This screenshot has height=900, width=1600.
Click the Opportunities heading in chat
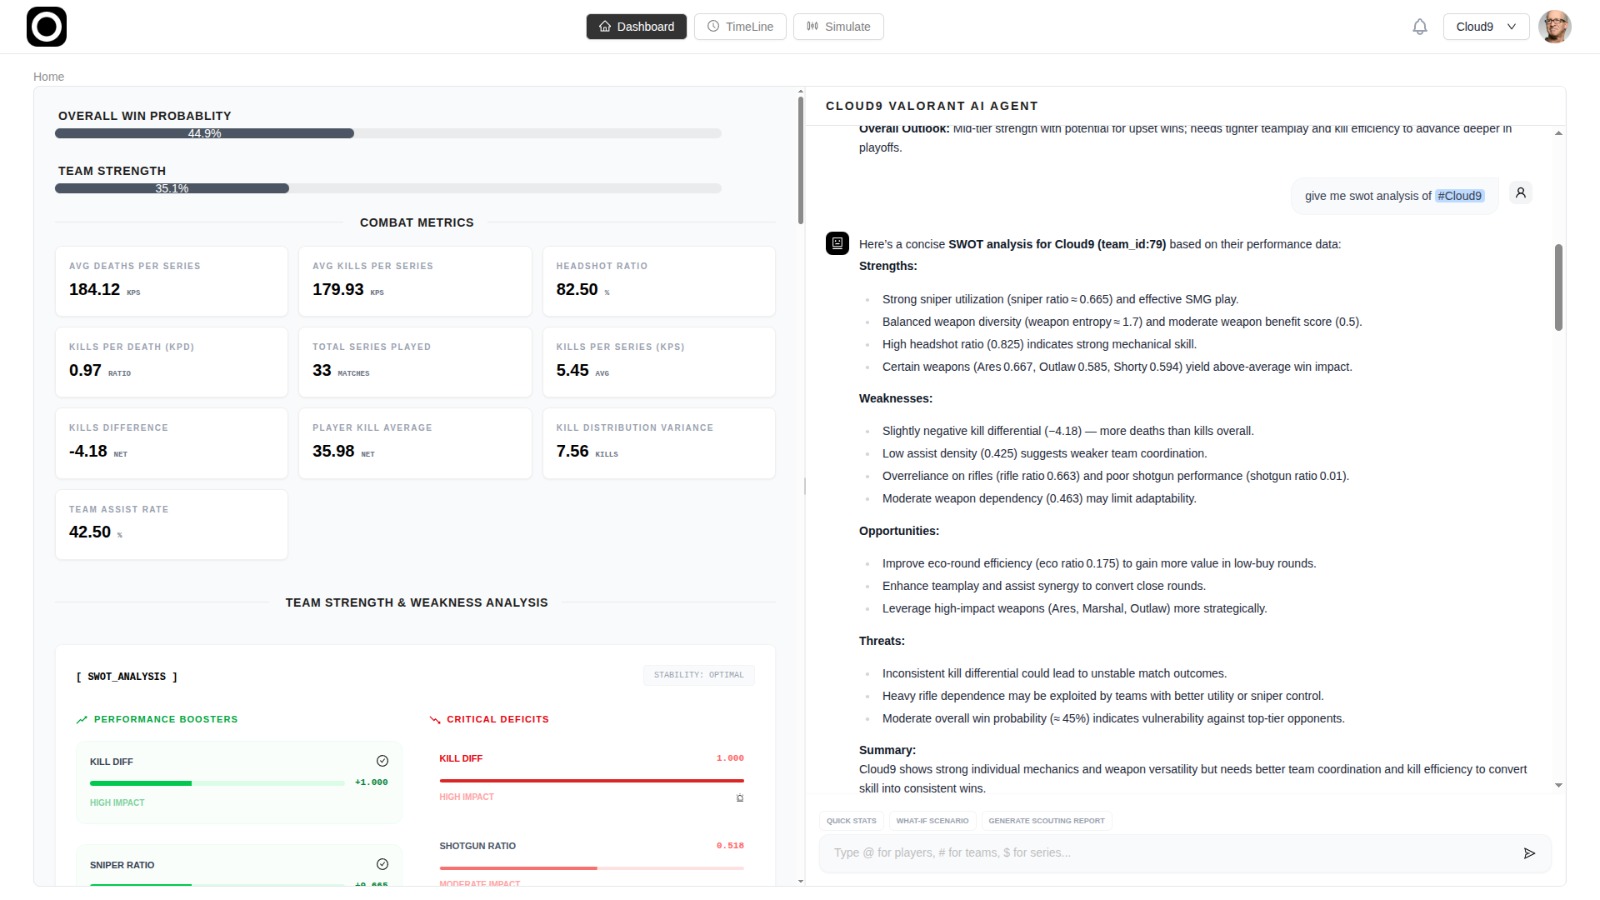pos(899,531)
